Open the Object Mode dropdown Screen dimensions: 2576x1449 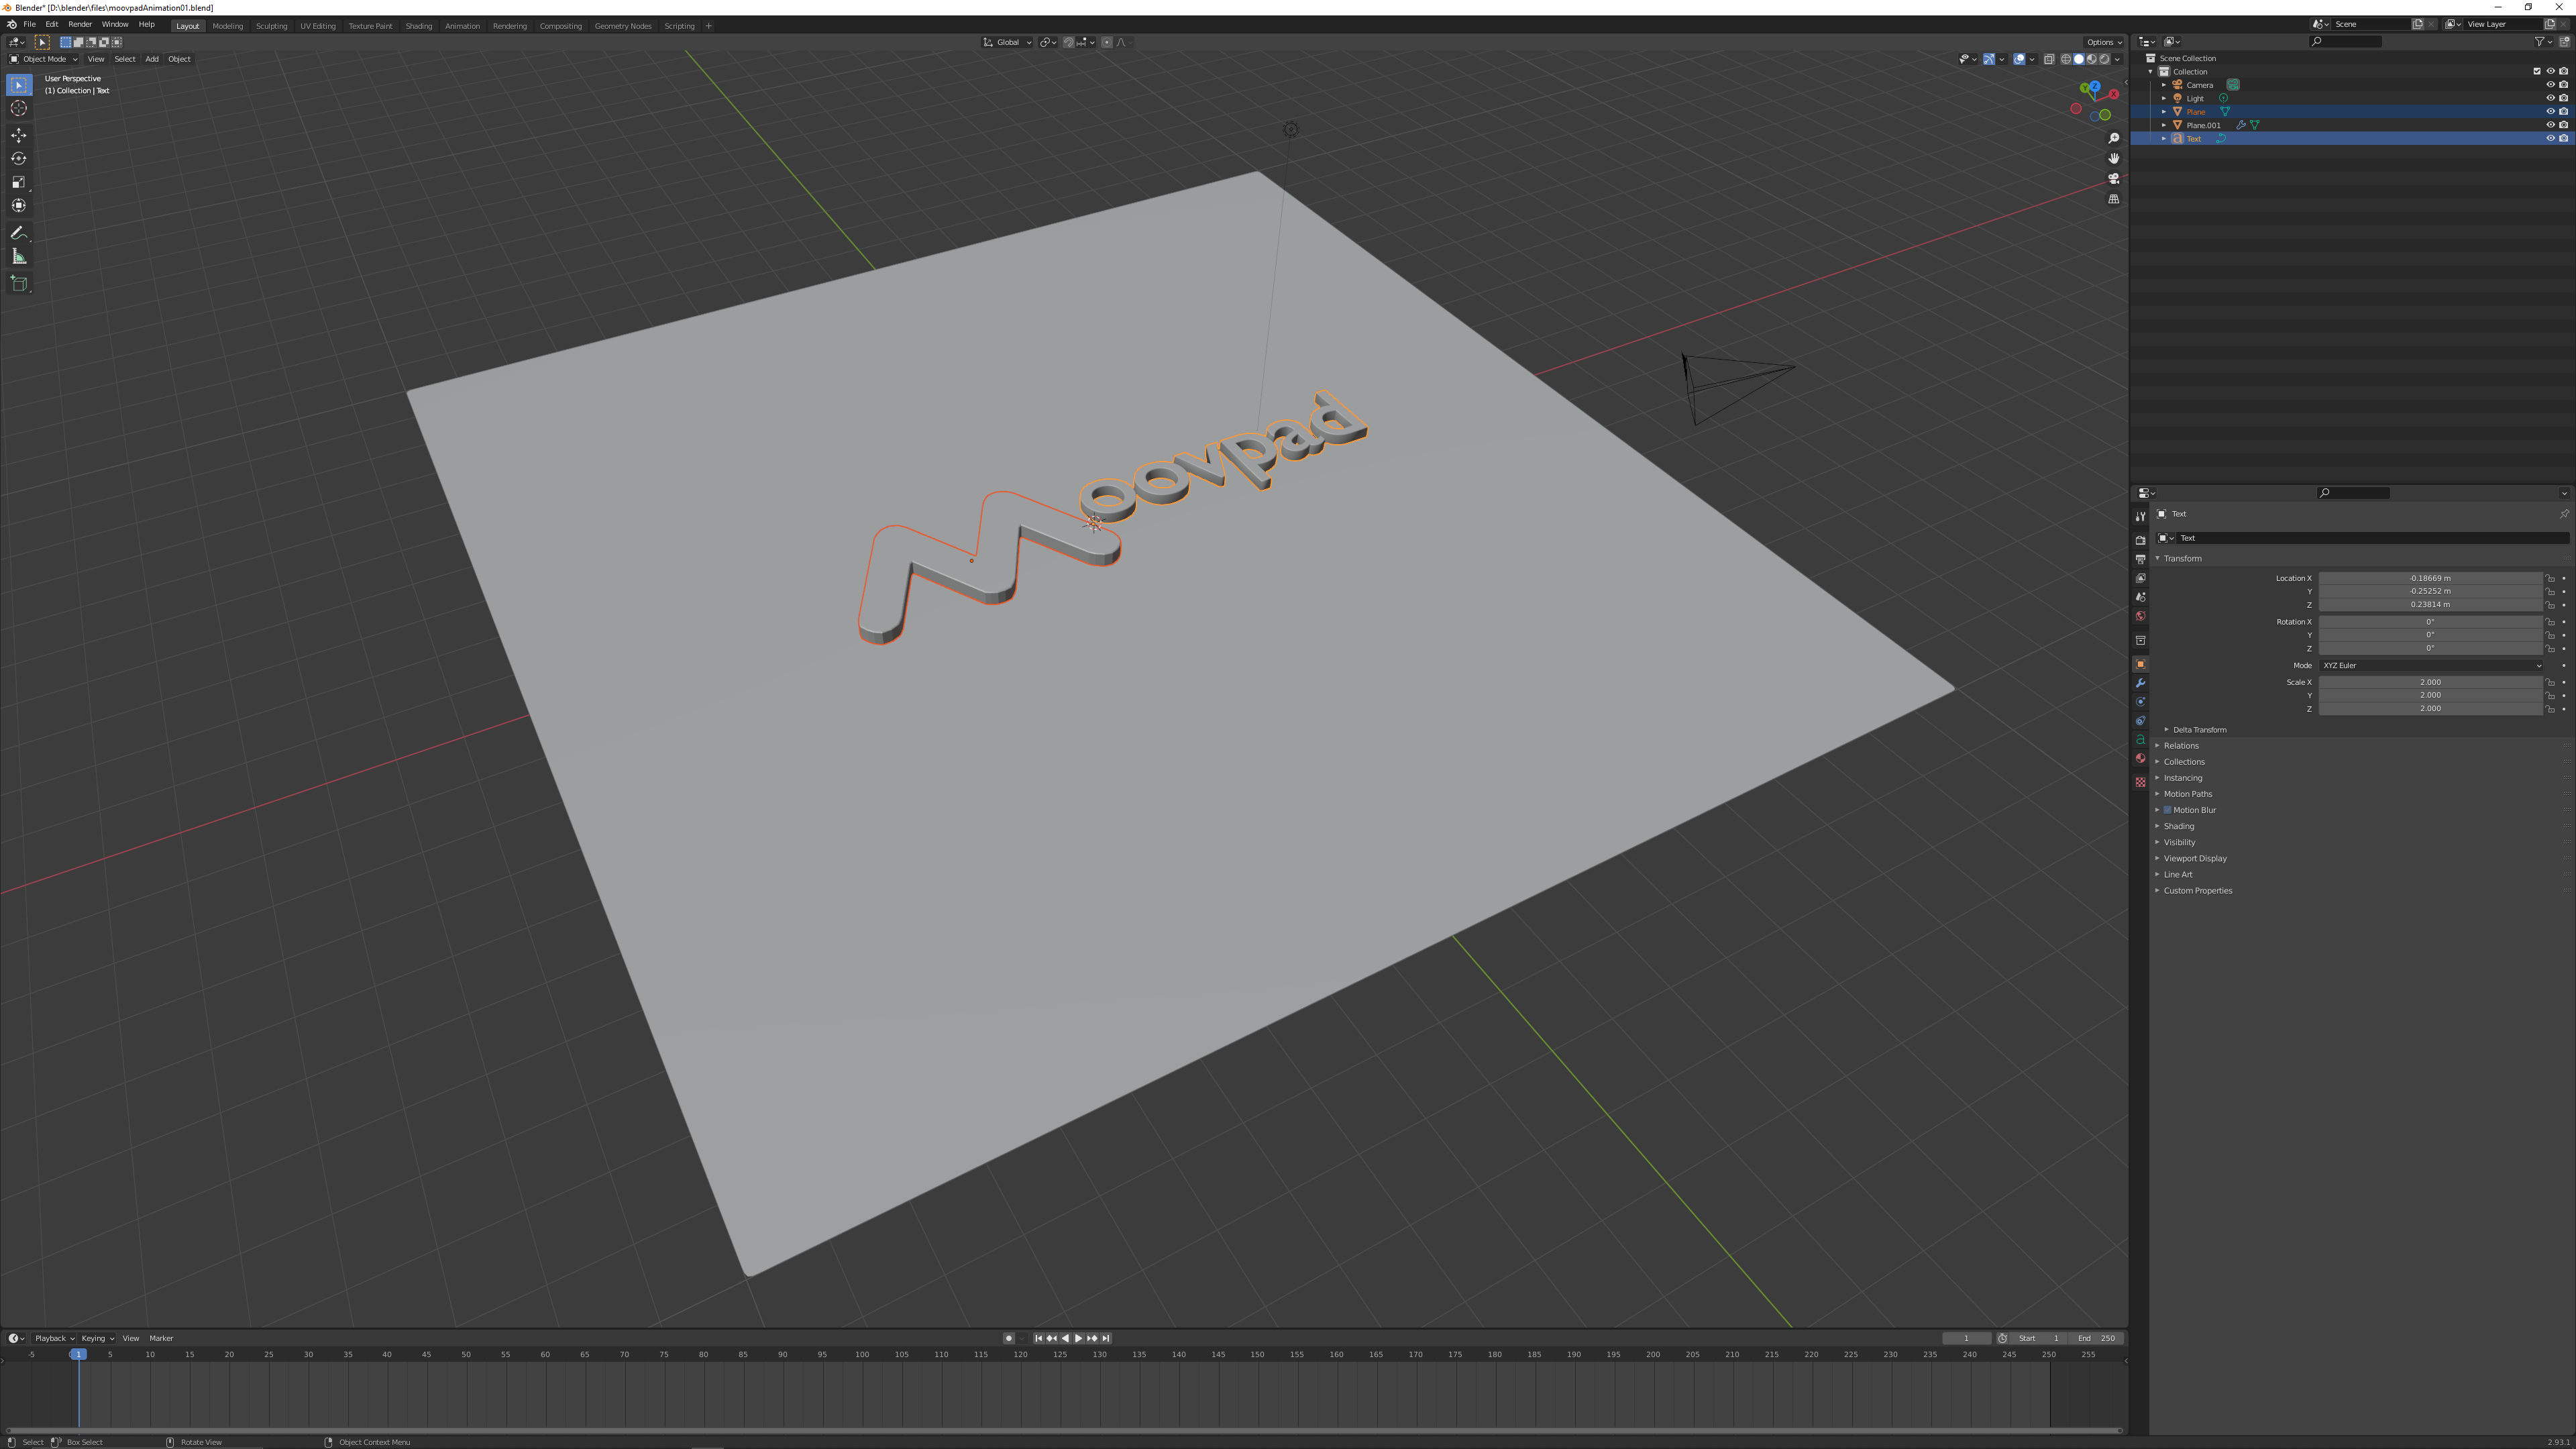point(44,59)
